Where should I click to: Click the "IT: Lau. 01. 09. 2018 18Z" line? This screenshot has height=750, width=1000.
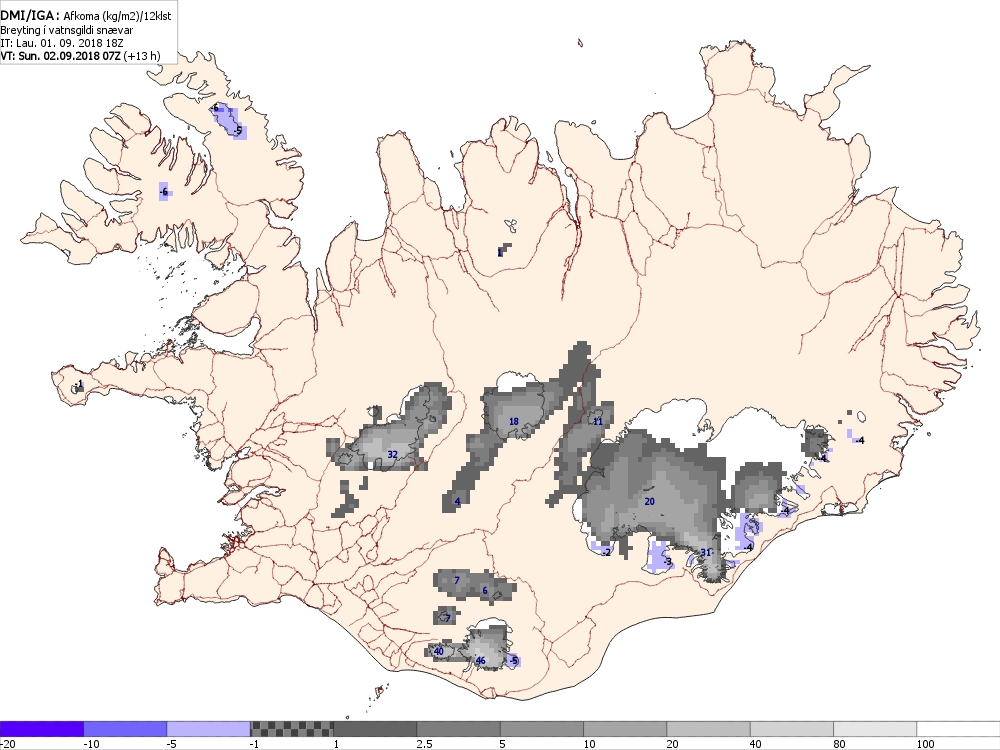pyautogui.click(x=62, y=43)
